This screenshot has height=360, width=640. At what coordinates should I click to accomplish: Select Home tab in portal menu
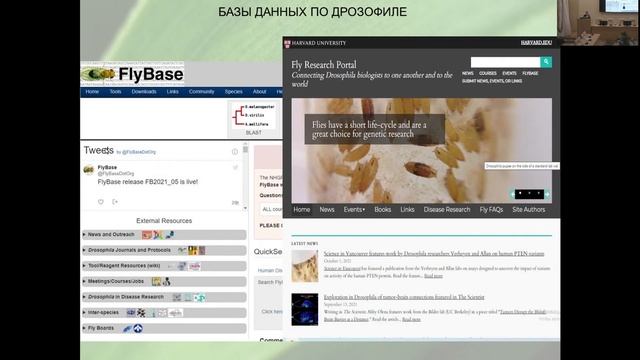tap(302, 210)
